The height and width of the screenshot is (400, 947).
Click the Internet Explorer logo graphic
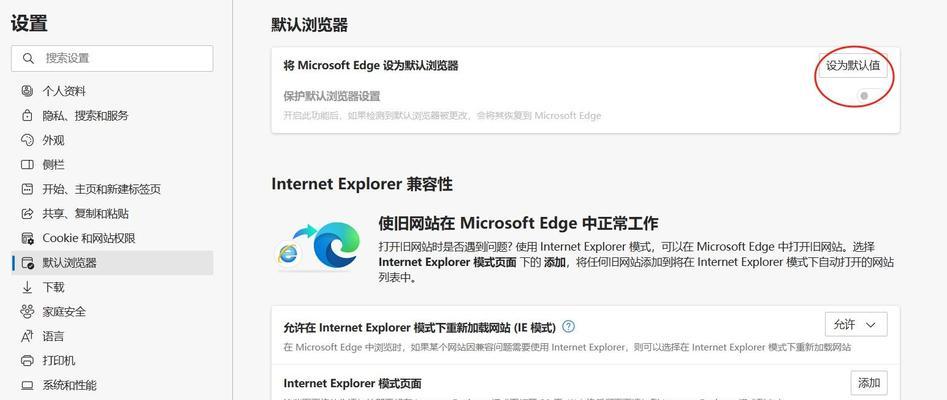pos(289,254)
